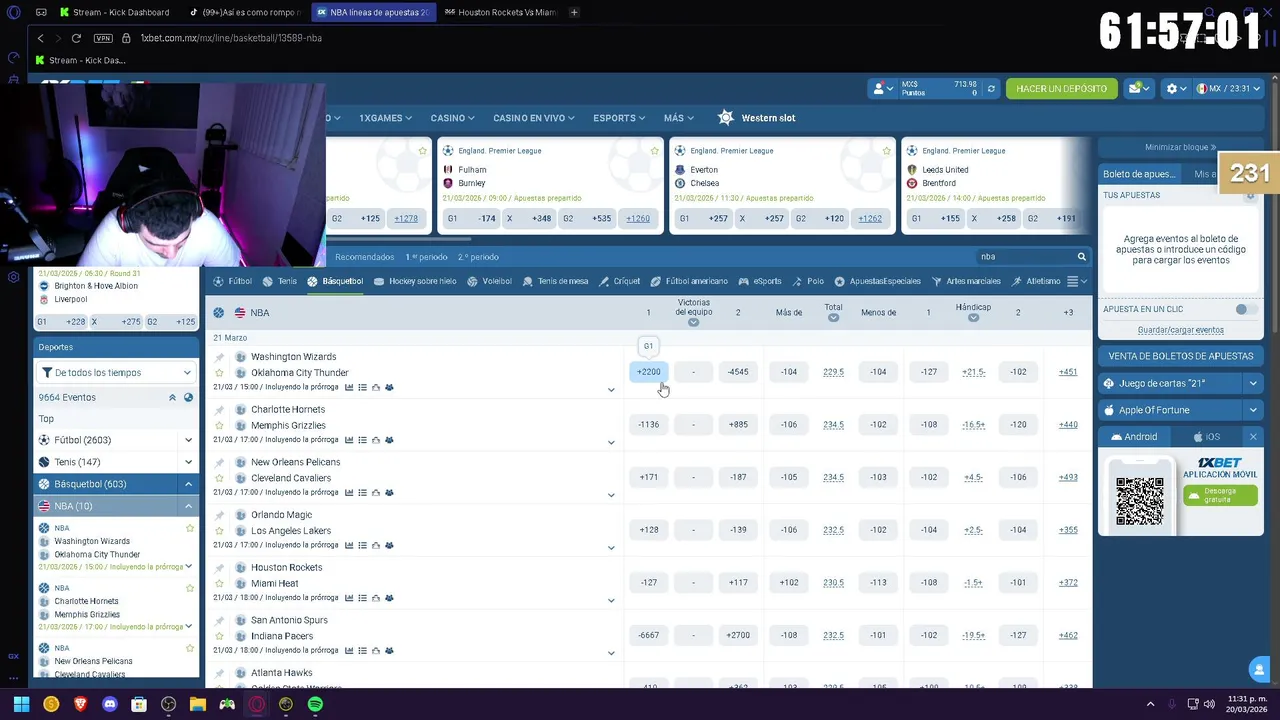Open Western slot promotion

[757, 118]
